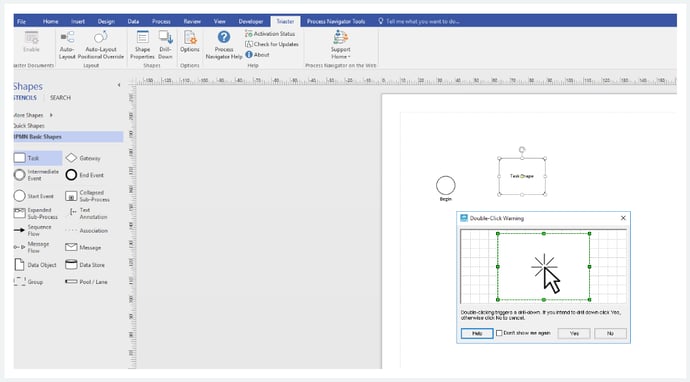
Task: Click Check for Updates
Action: 272,44
